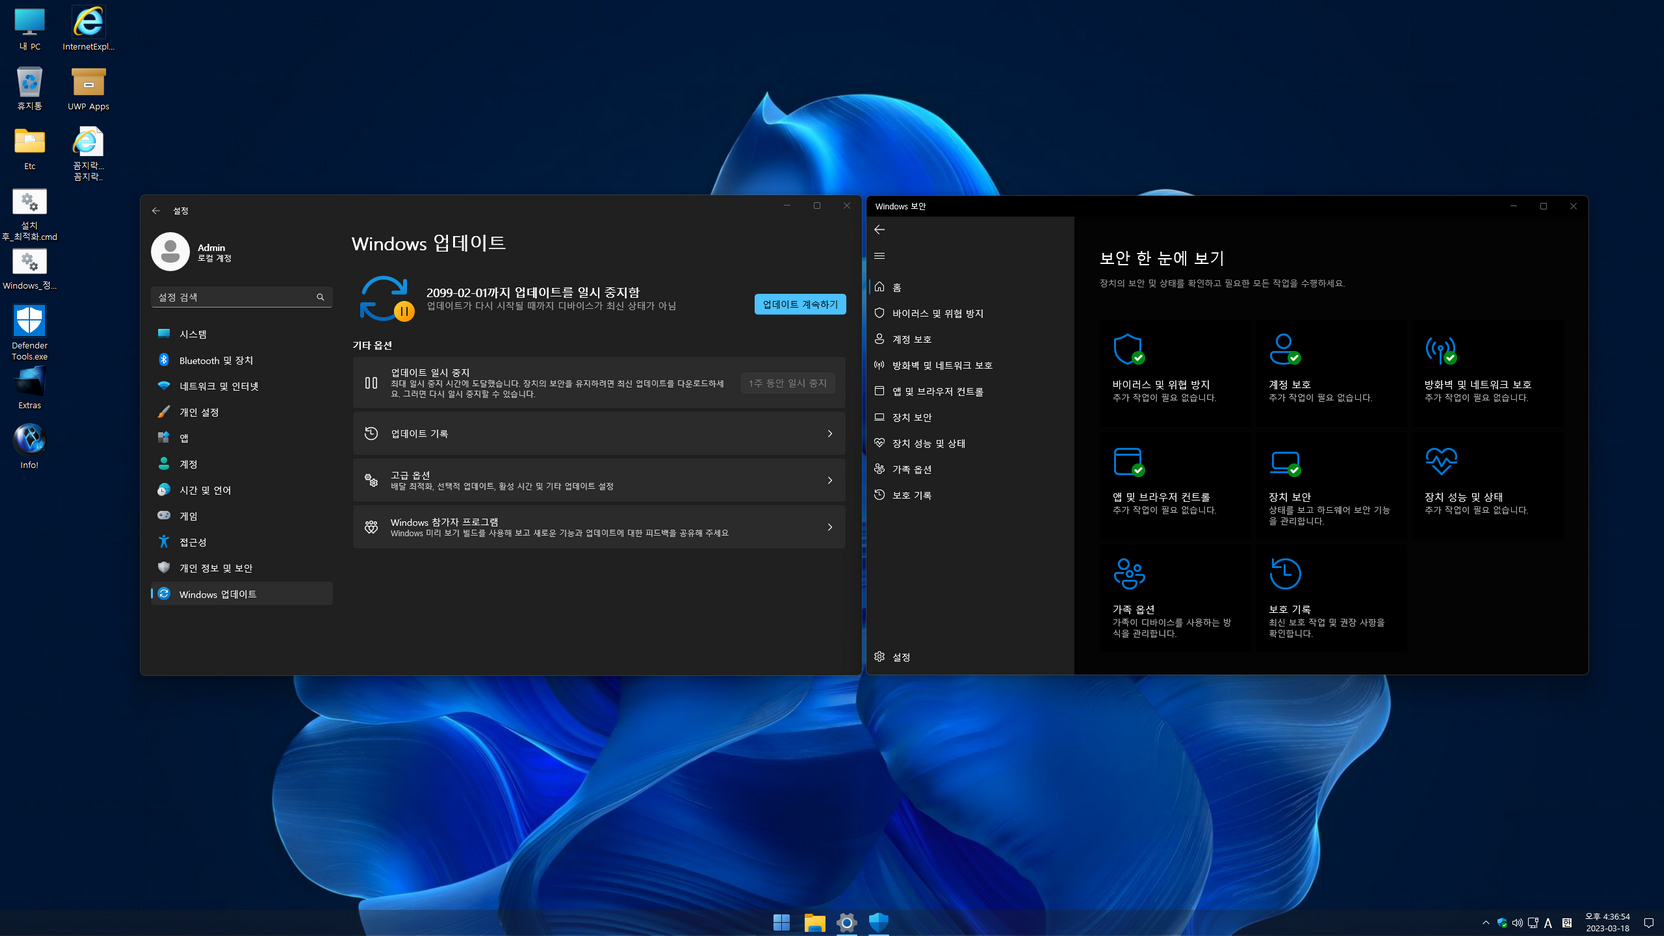
Task: Show hidden tray icons chevron
Action: coord(1486,923)
